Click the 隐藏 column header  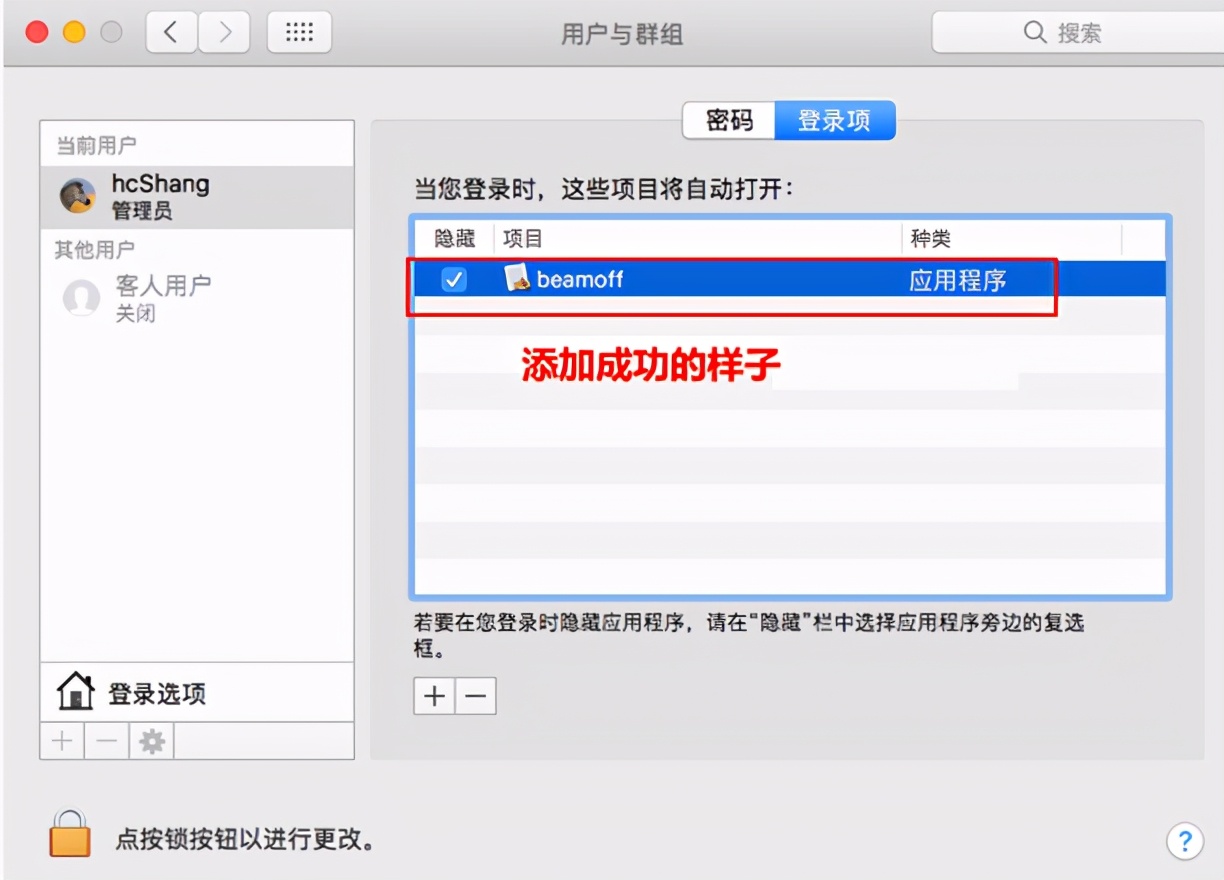coord(453,239)
